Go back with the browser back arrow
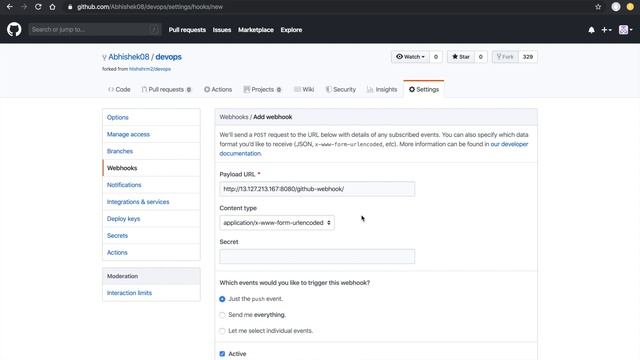The width and height of the screenshot is (640, 360). [10, 7]
